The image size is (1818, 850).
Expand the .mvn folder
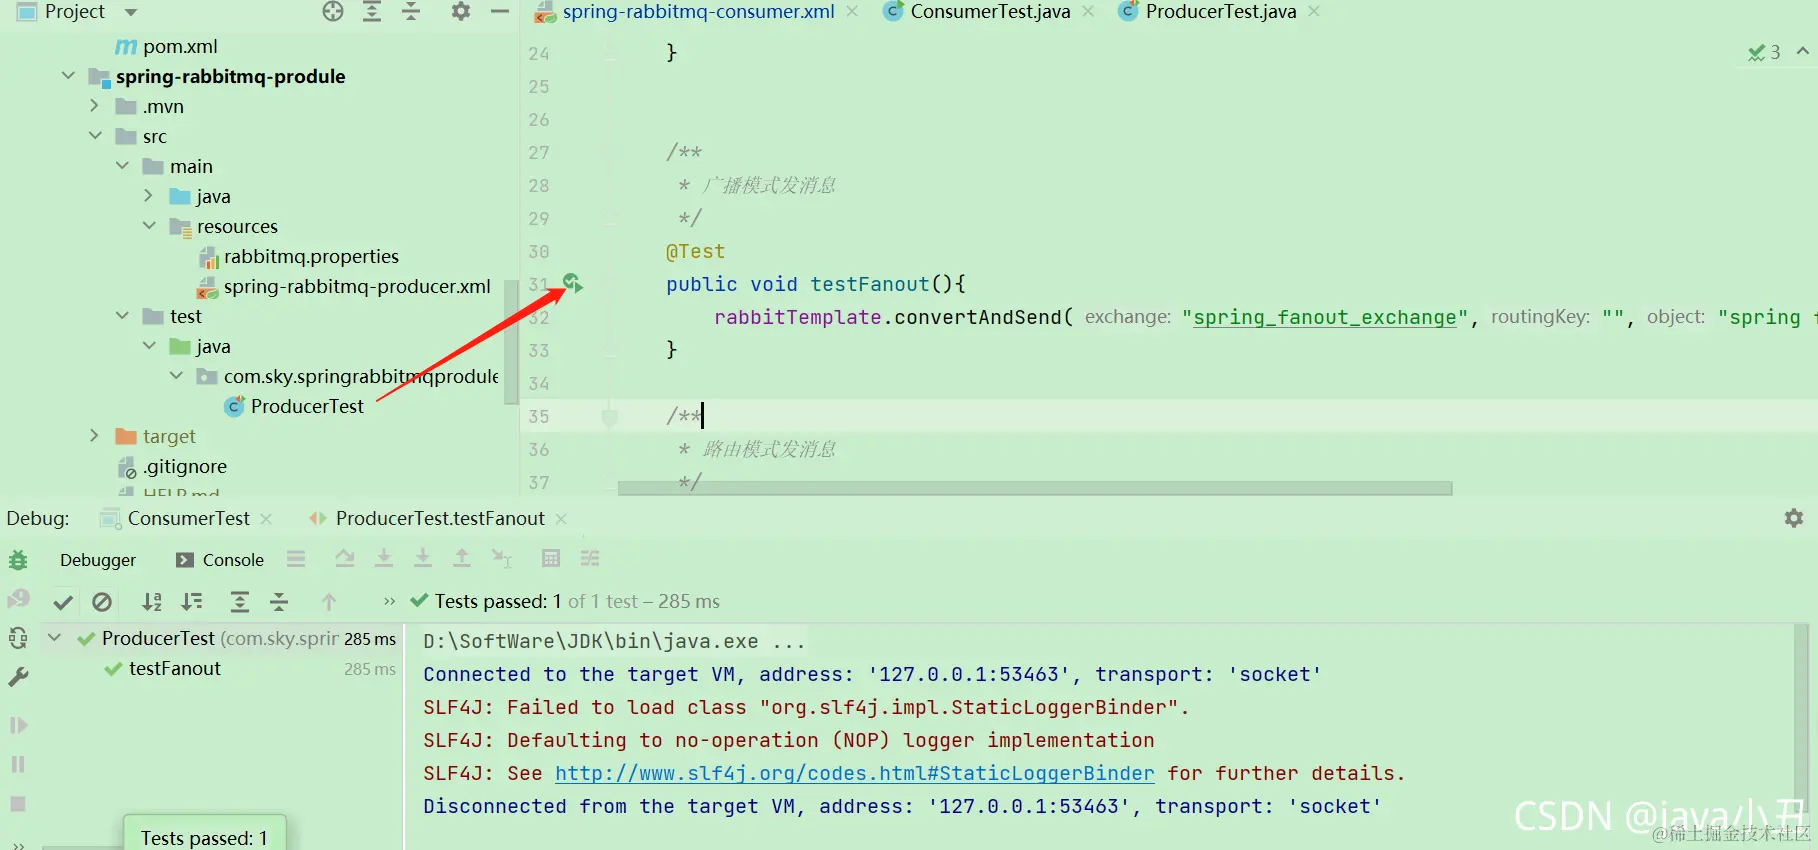[95, 106]
